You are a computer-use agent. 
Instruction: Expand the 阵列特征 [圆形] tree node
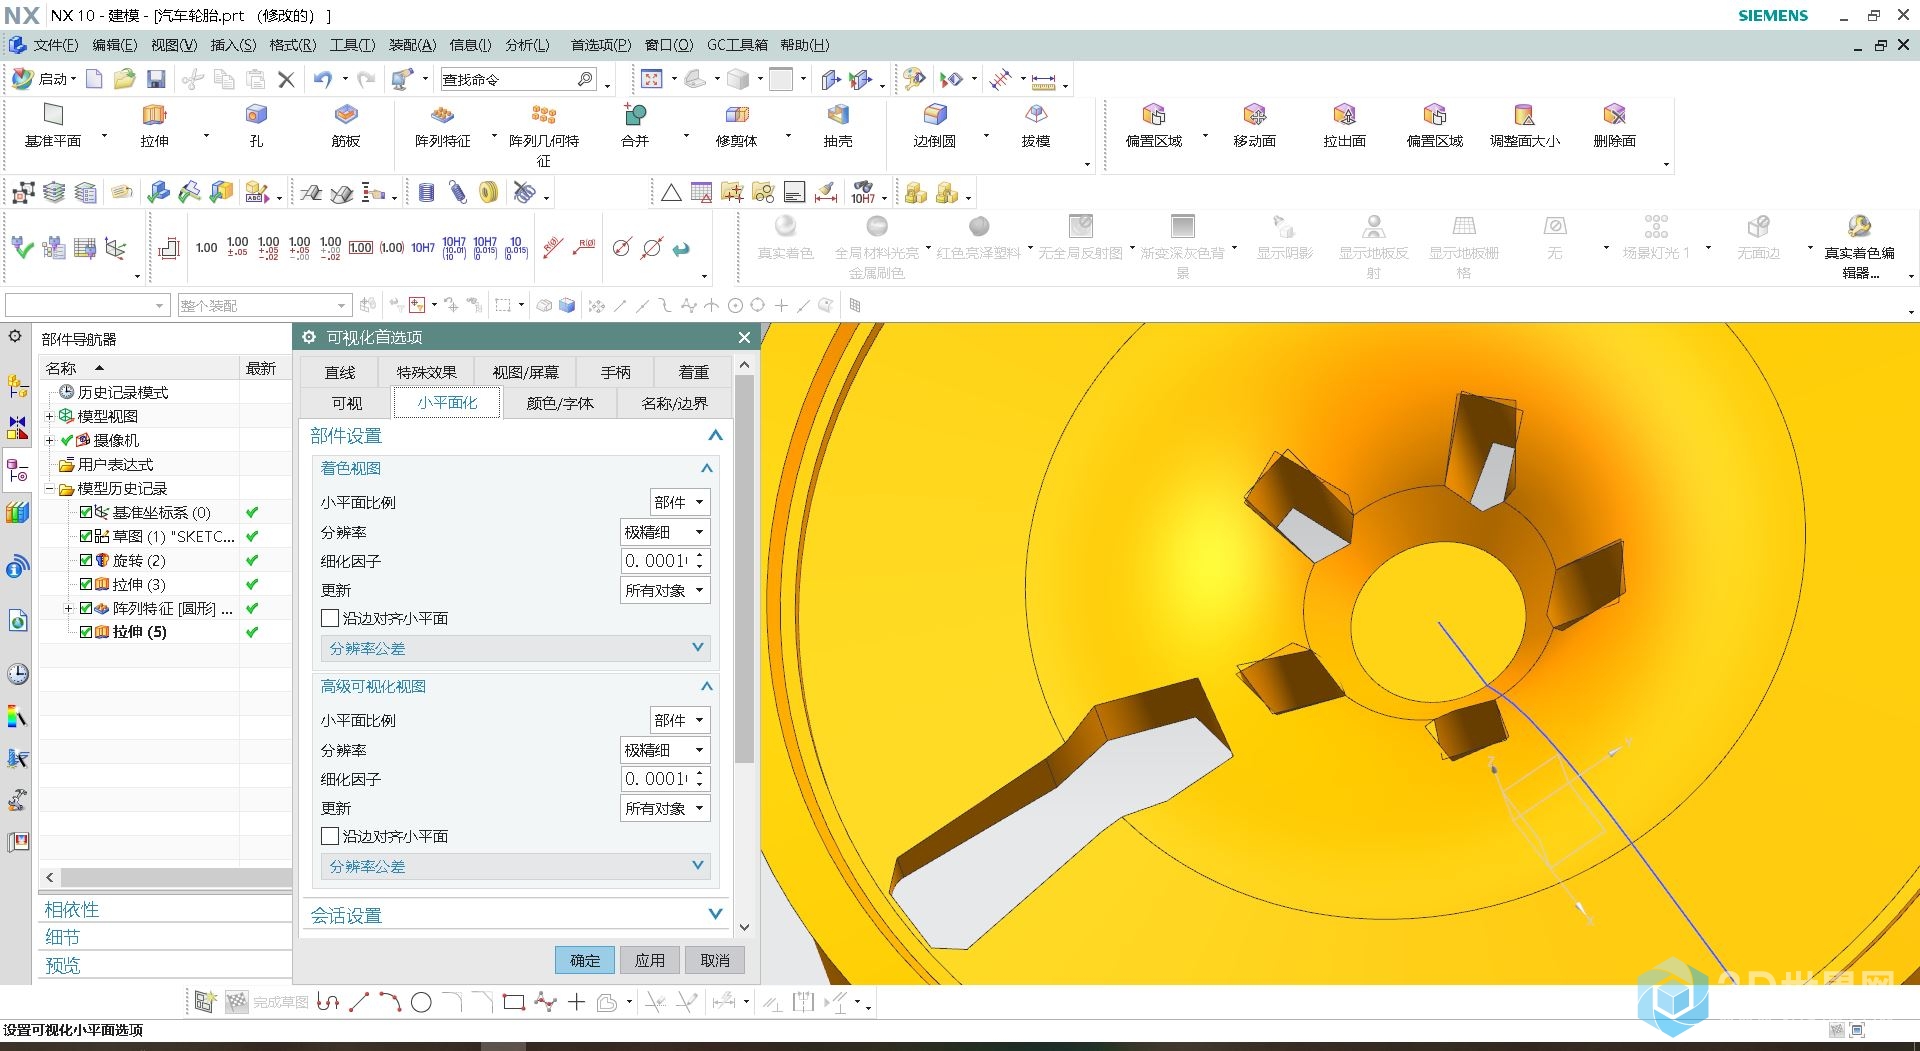click(68, 608)
